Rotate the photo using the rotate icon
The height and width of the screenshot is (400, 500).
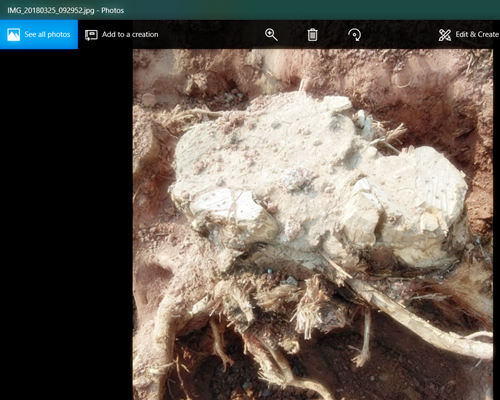point(354,35)
